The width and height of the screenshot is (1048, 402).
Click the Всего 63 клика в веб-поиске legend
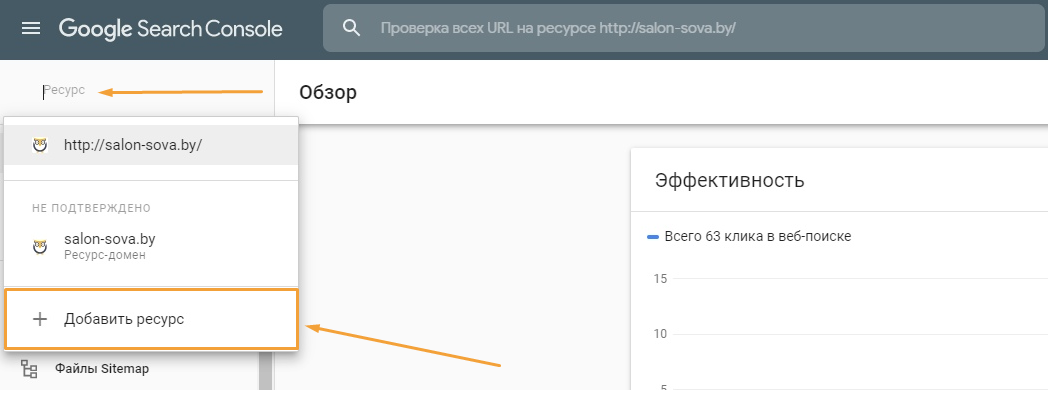tap(758, 236)
